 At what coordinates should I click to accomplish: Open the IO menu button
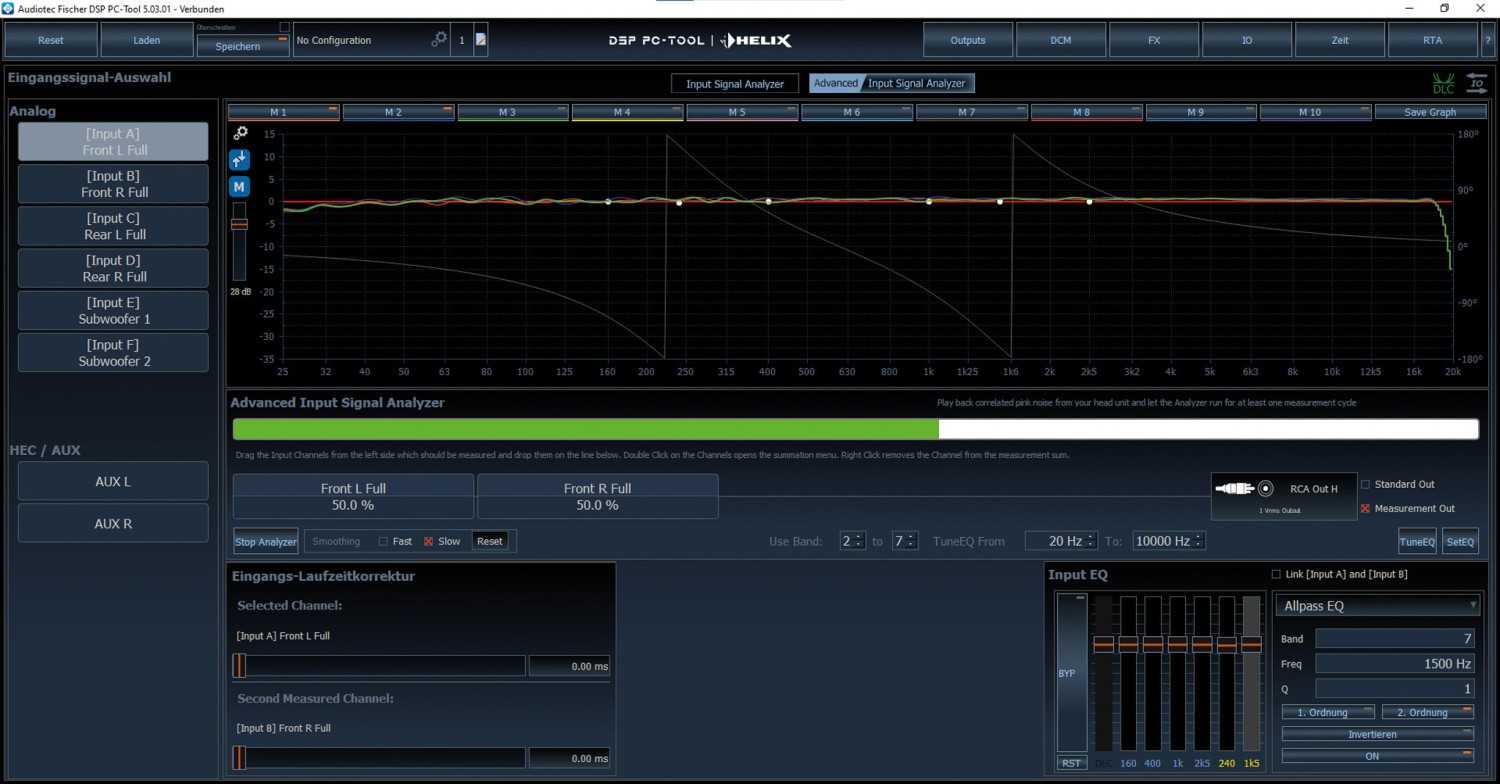tap(1246, 40)
